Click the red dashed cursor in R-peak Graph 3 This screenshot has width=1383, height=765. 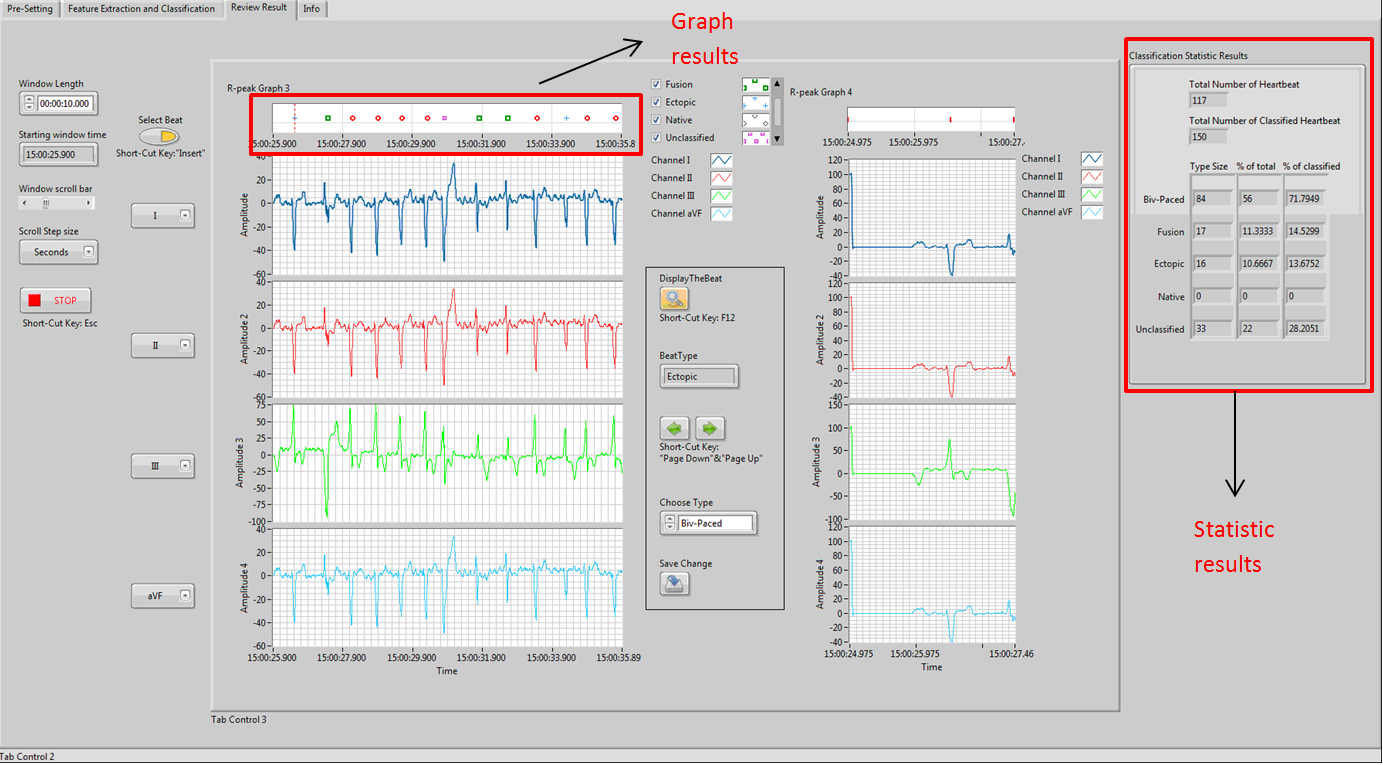(x=294, y=118)
